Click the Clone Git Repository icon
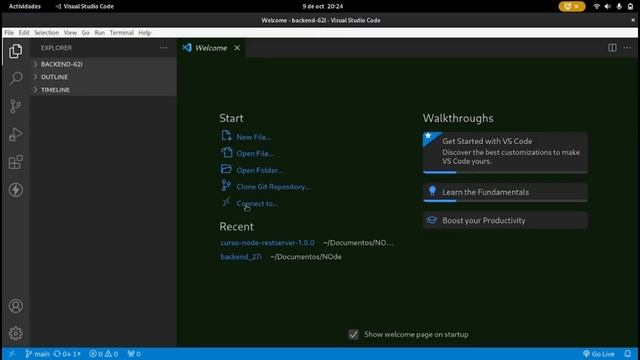640x360 pixels. pos(226,186)
